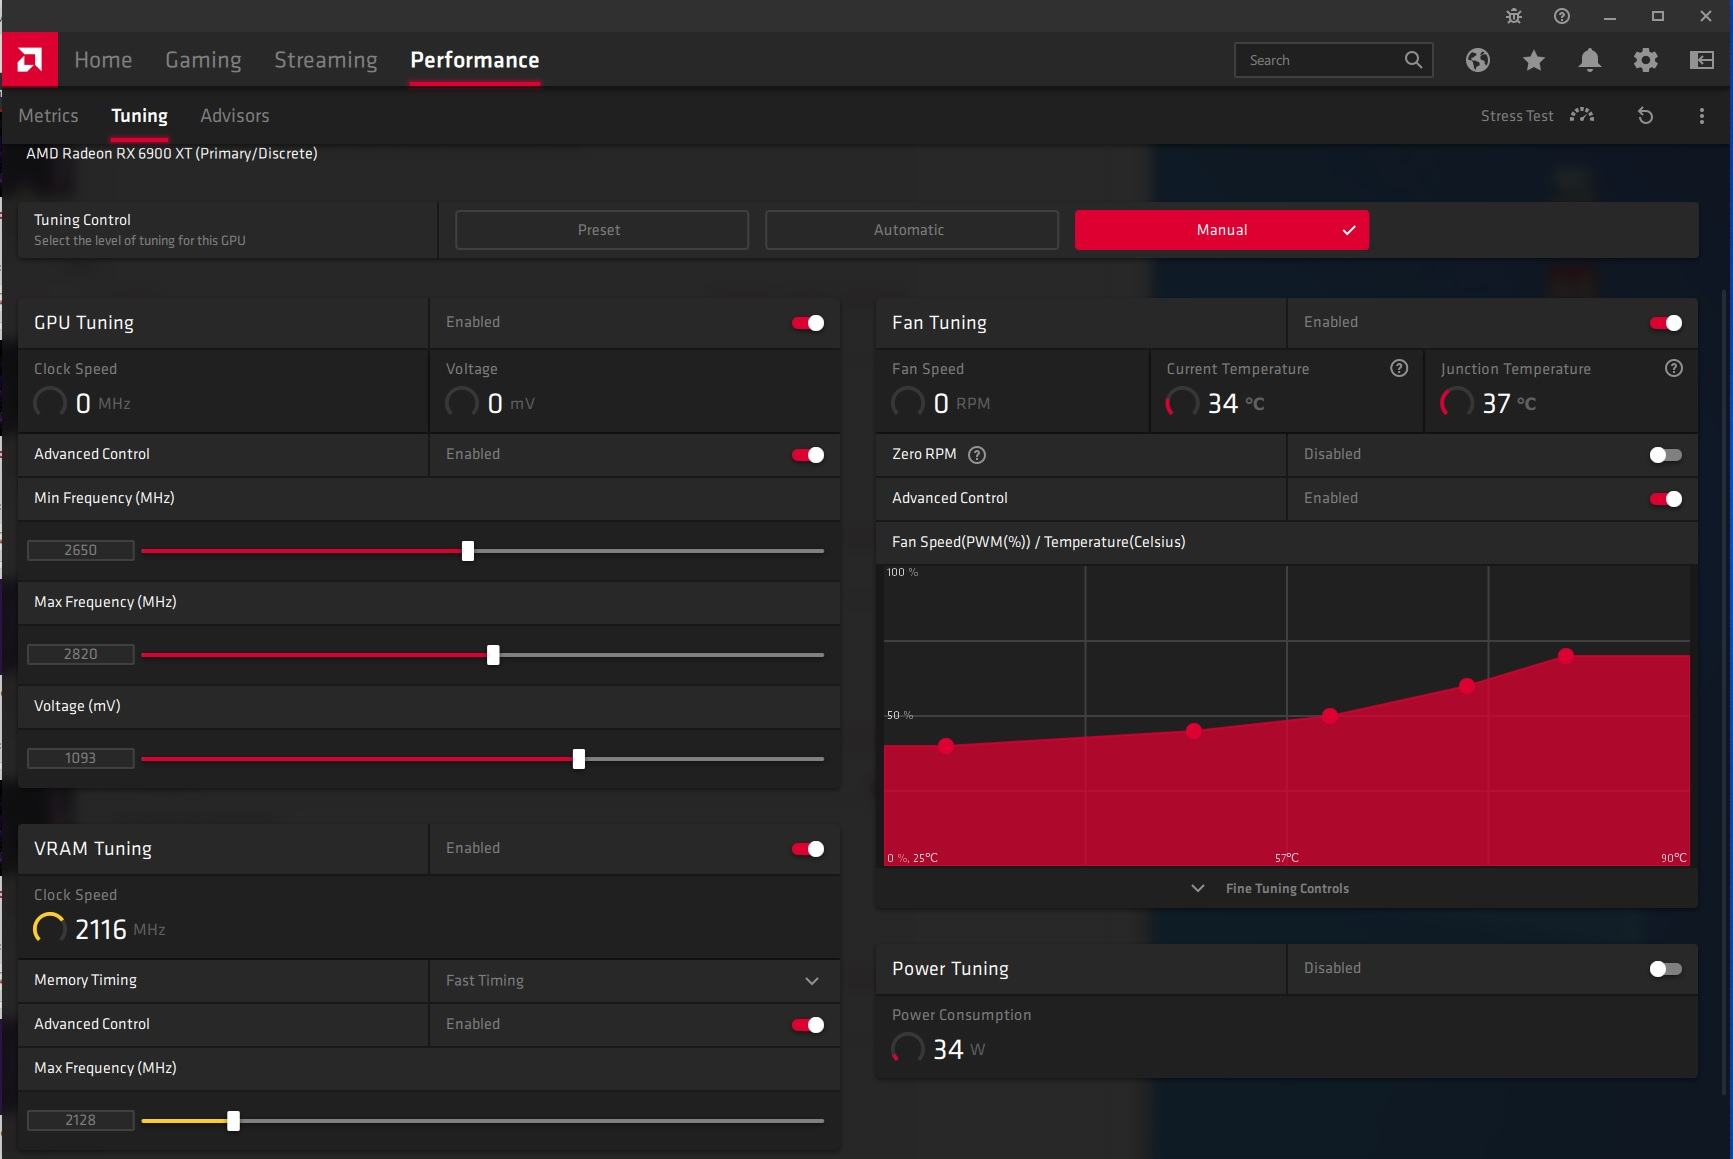The height and width of the screenshot is (1159, 1733).
Task: Click the Max Frequency GPU slider handle
Action: pos(493,655)
